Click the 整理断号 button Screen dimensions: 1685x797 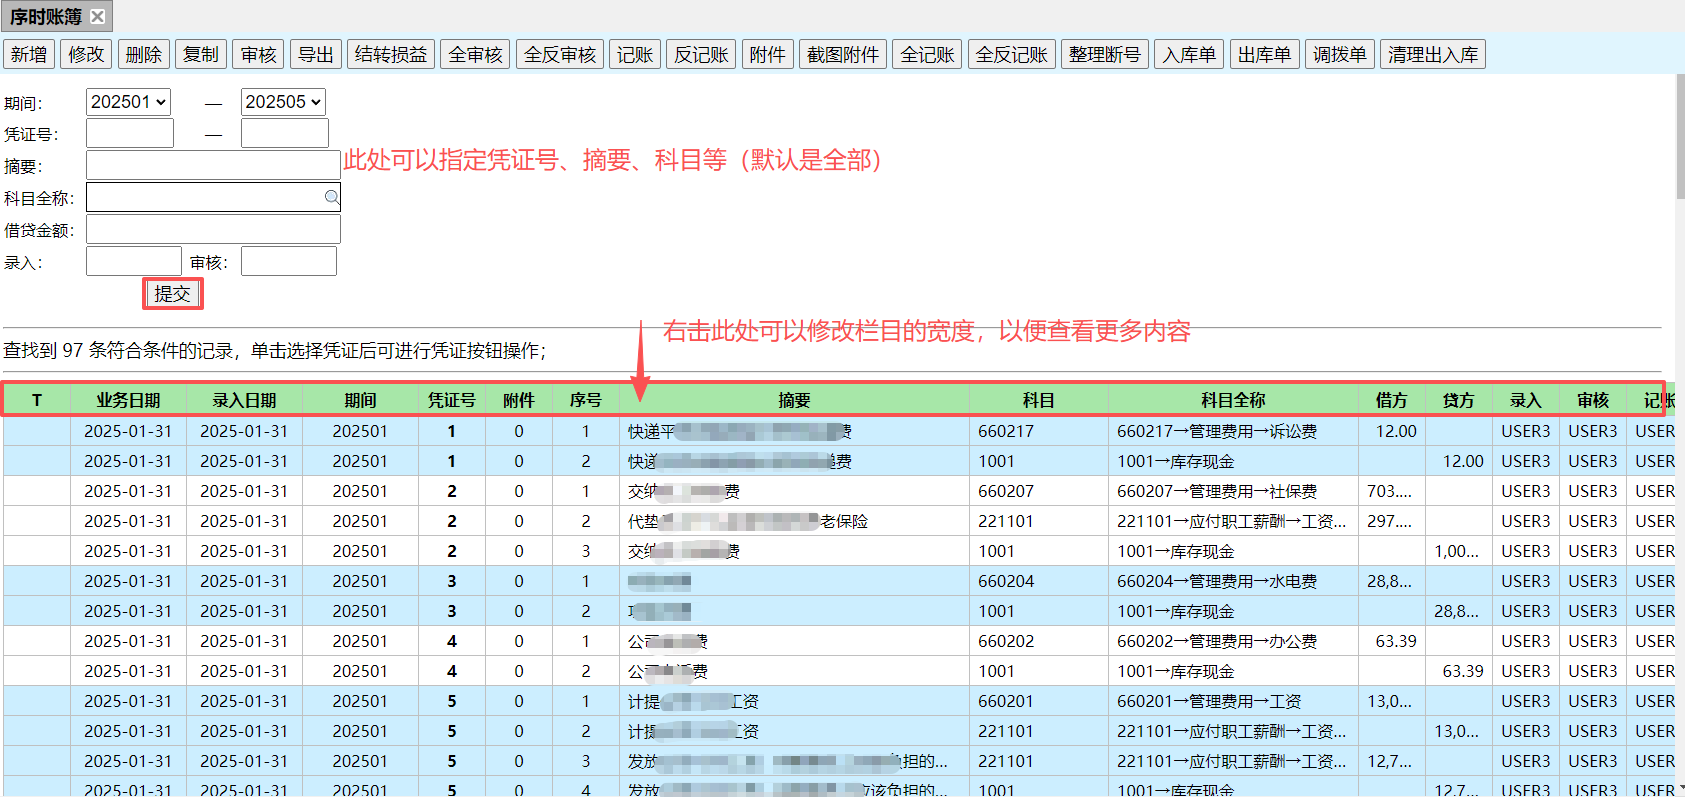point(1104,54)
